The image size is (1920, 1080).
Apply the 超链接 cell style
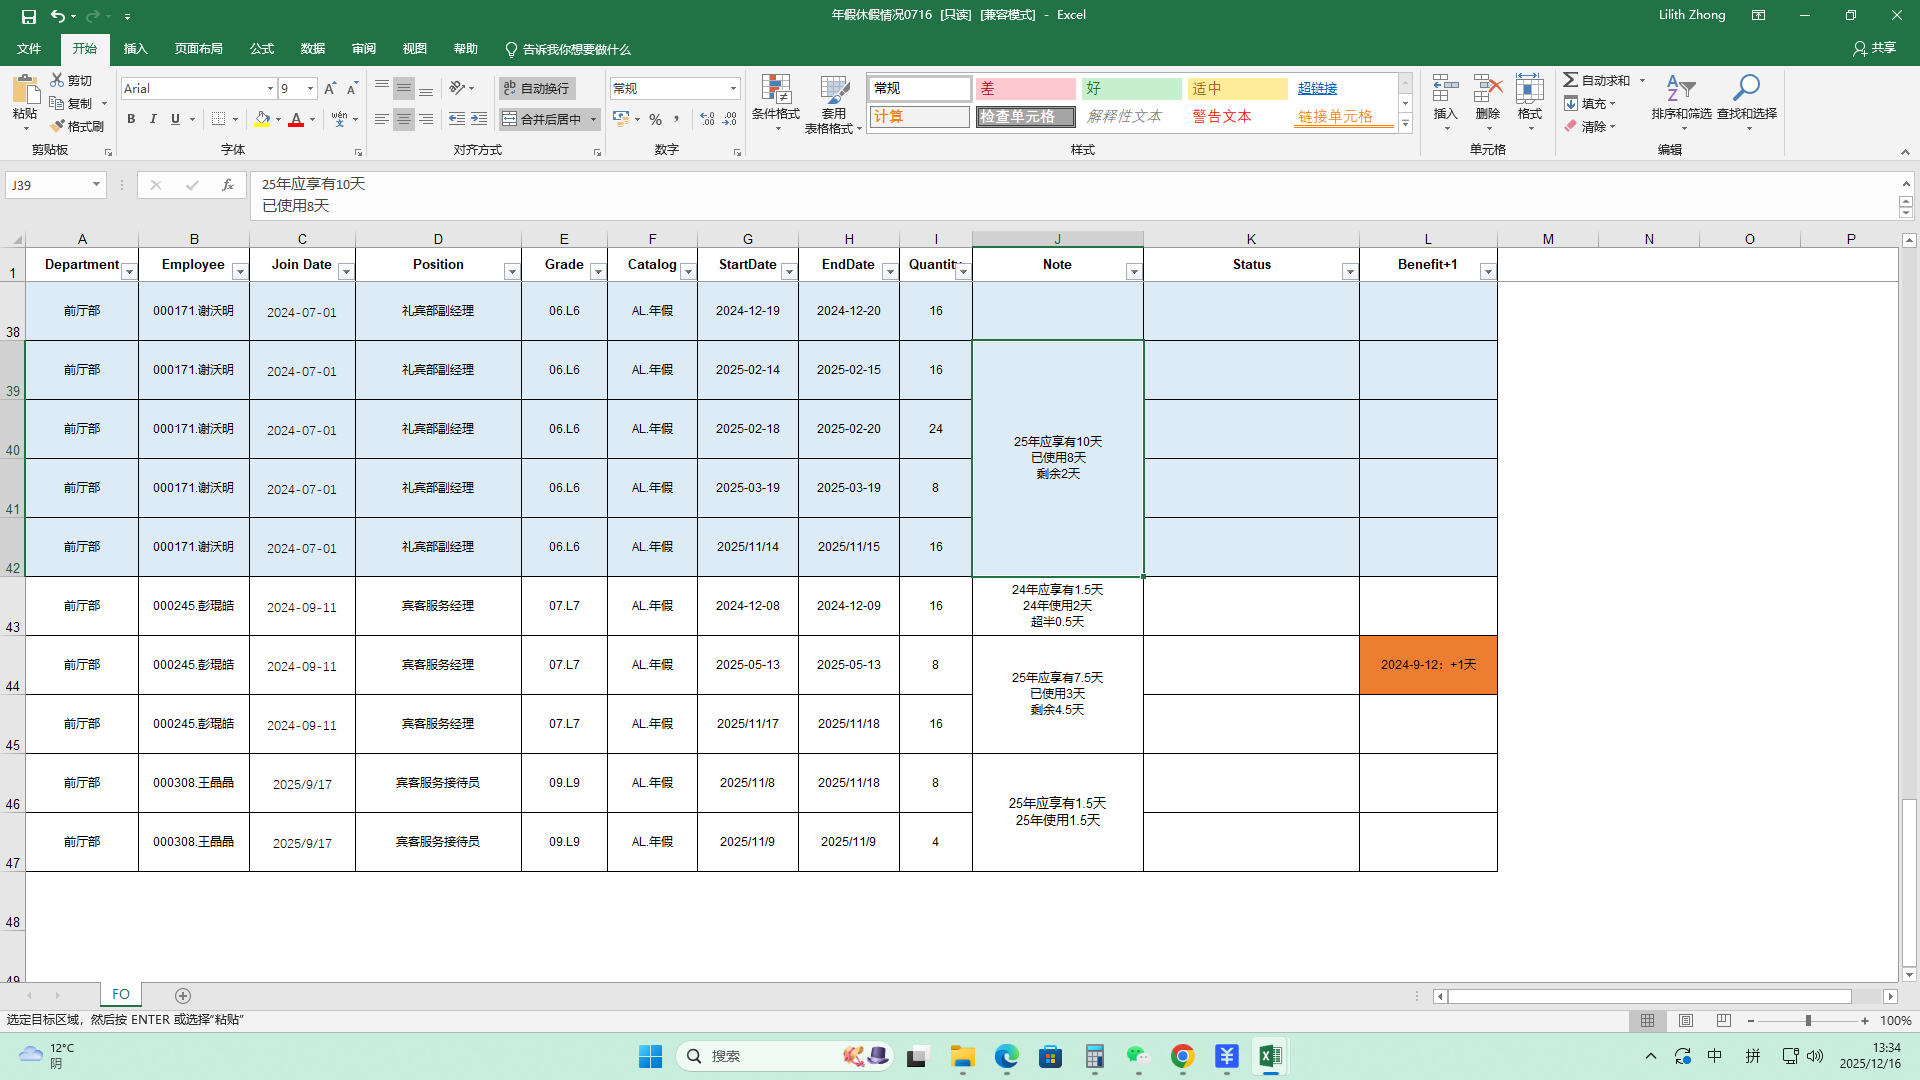click(x=1317, y=89)
